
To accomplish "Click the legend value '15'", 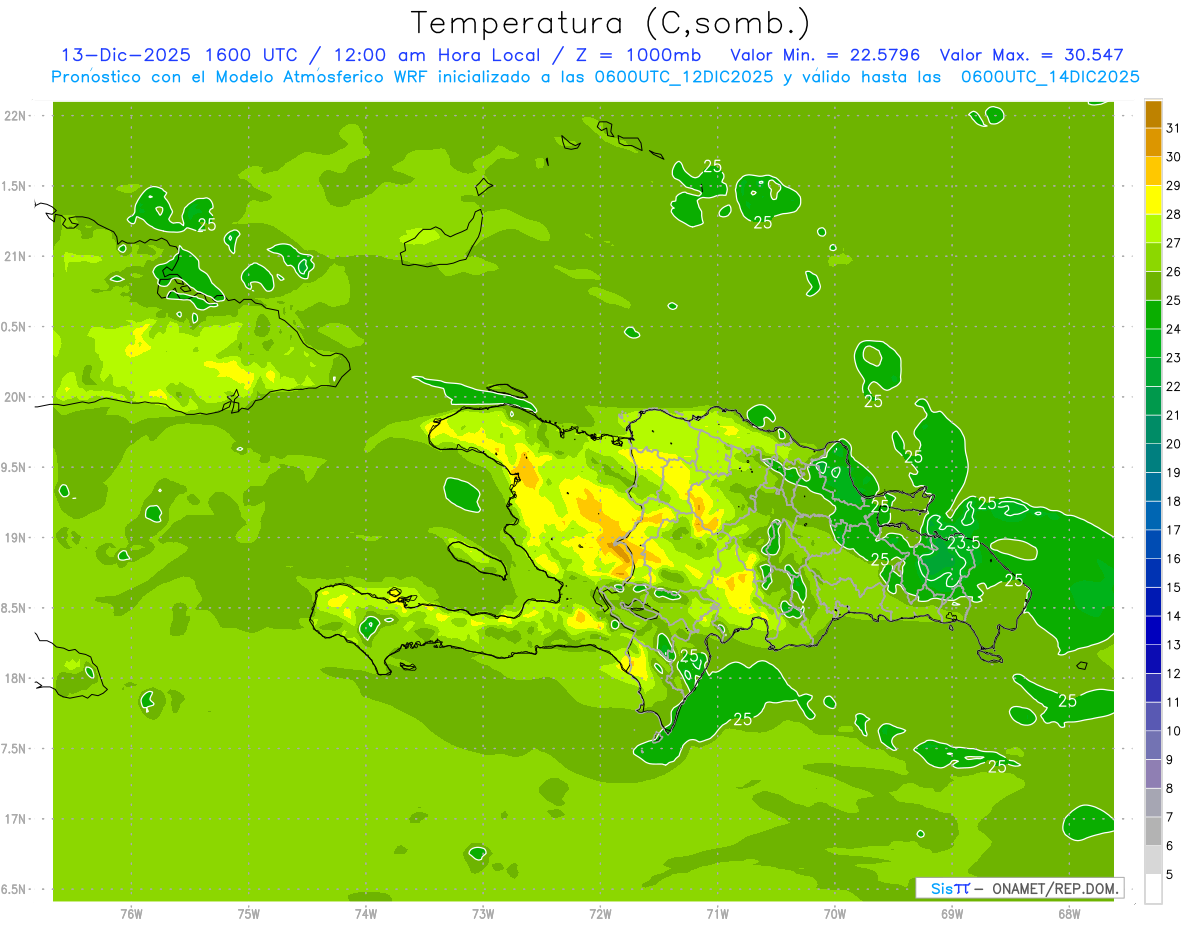I will tap(1174, 587).
